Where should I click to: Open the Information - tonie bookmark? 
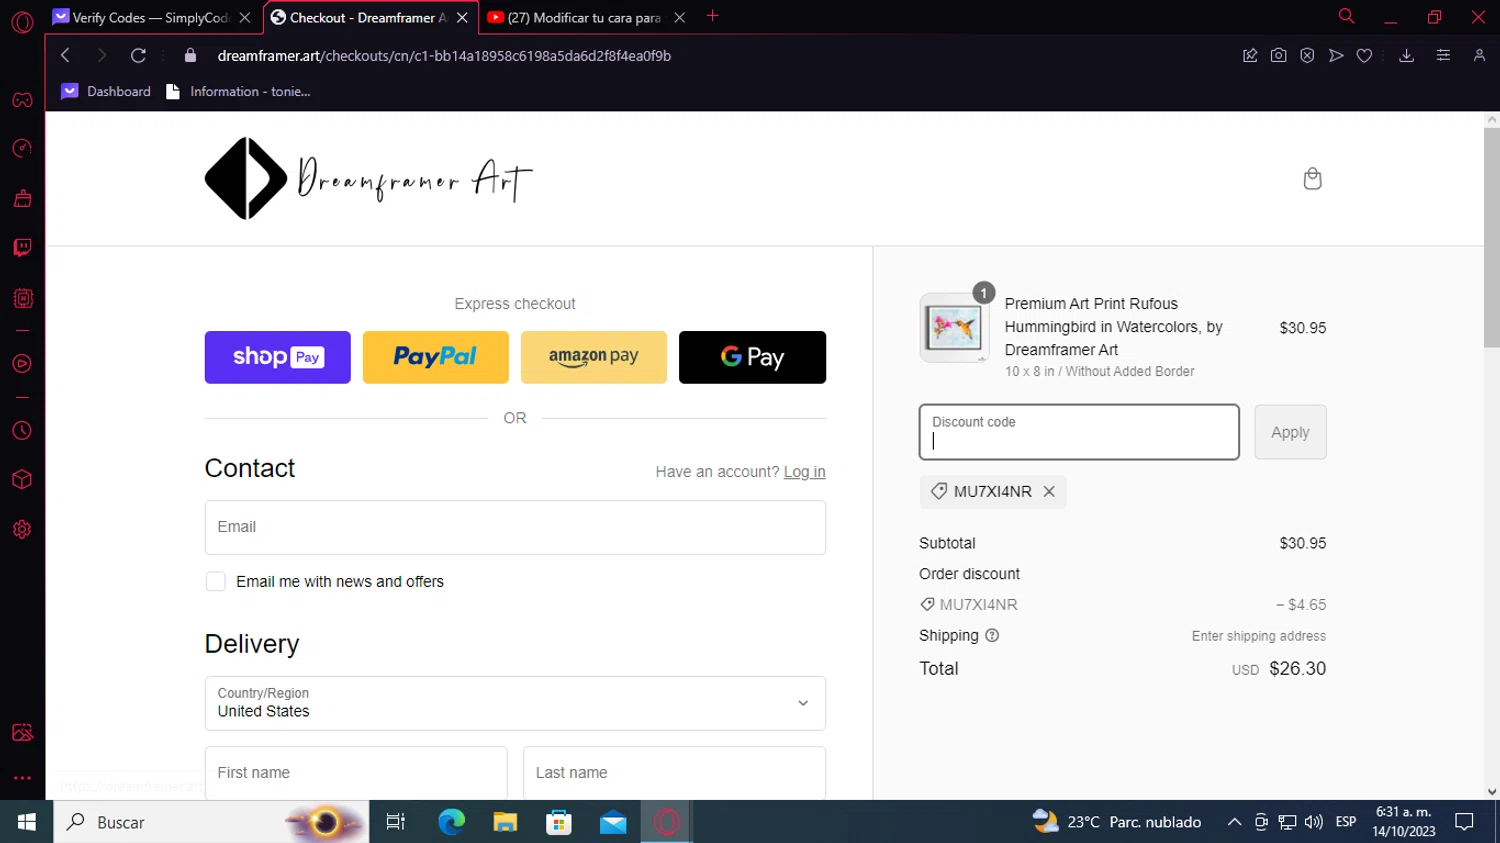coord(238,91)
